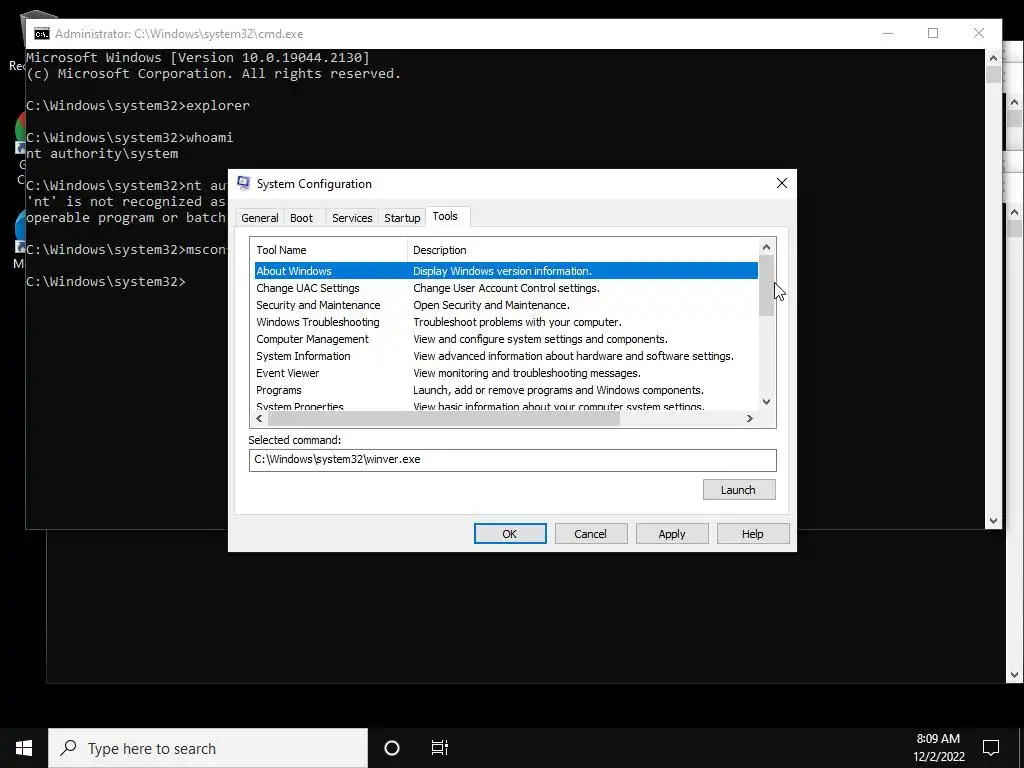The width and height of the screenshot is (1024, 768).
Task: Click tool list scroll down arrow
Action: click(767, 402)
